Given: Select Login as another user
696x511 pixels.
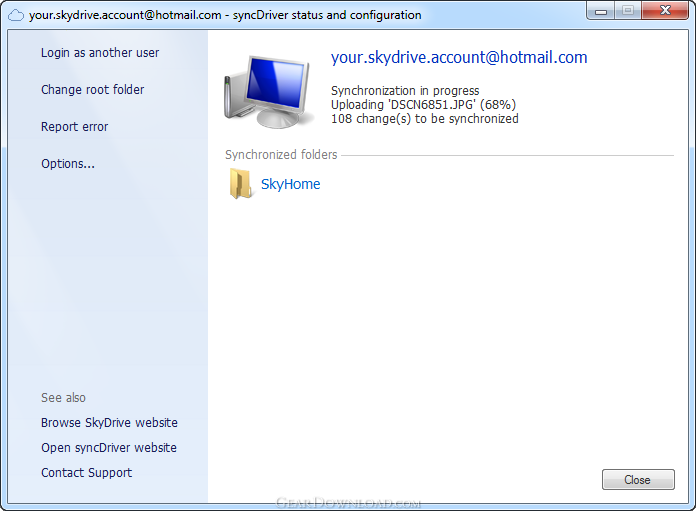Looking at the screenshot, I should 100,53.
